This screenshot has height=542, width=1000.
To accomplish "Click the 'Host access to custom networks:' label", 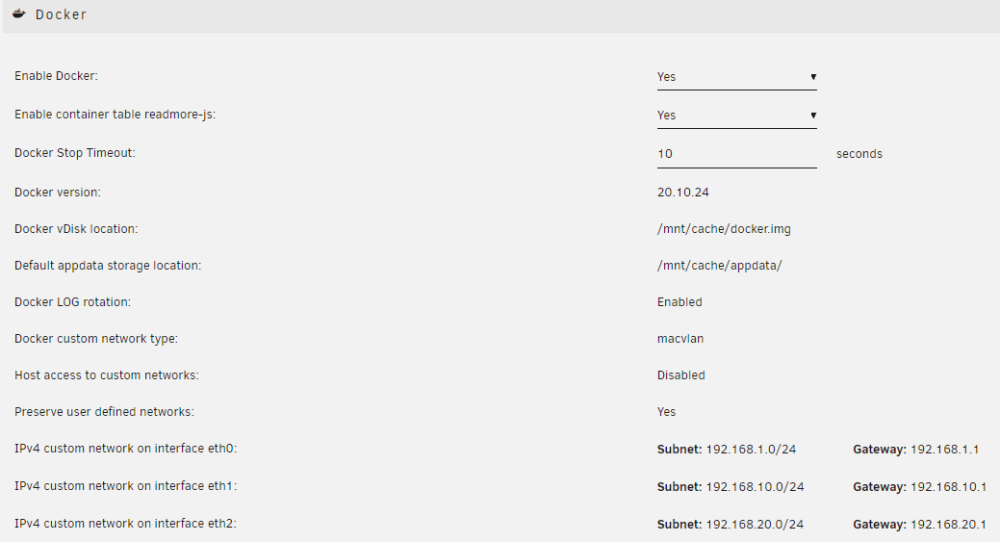I will click(x=107, y=376).
